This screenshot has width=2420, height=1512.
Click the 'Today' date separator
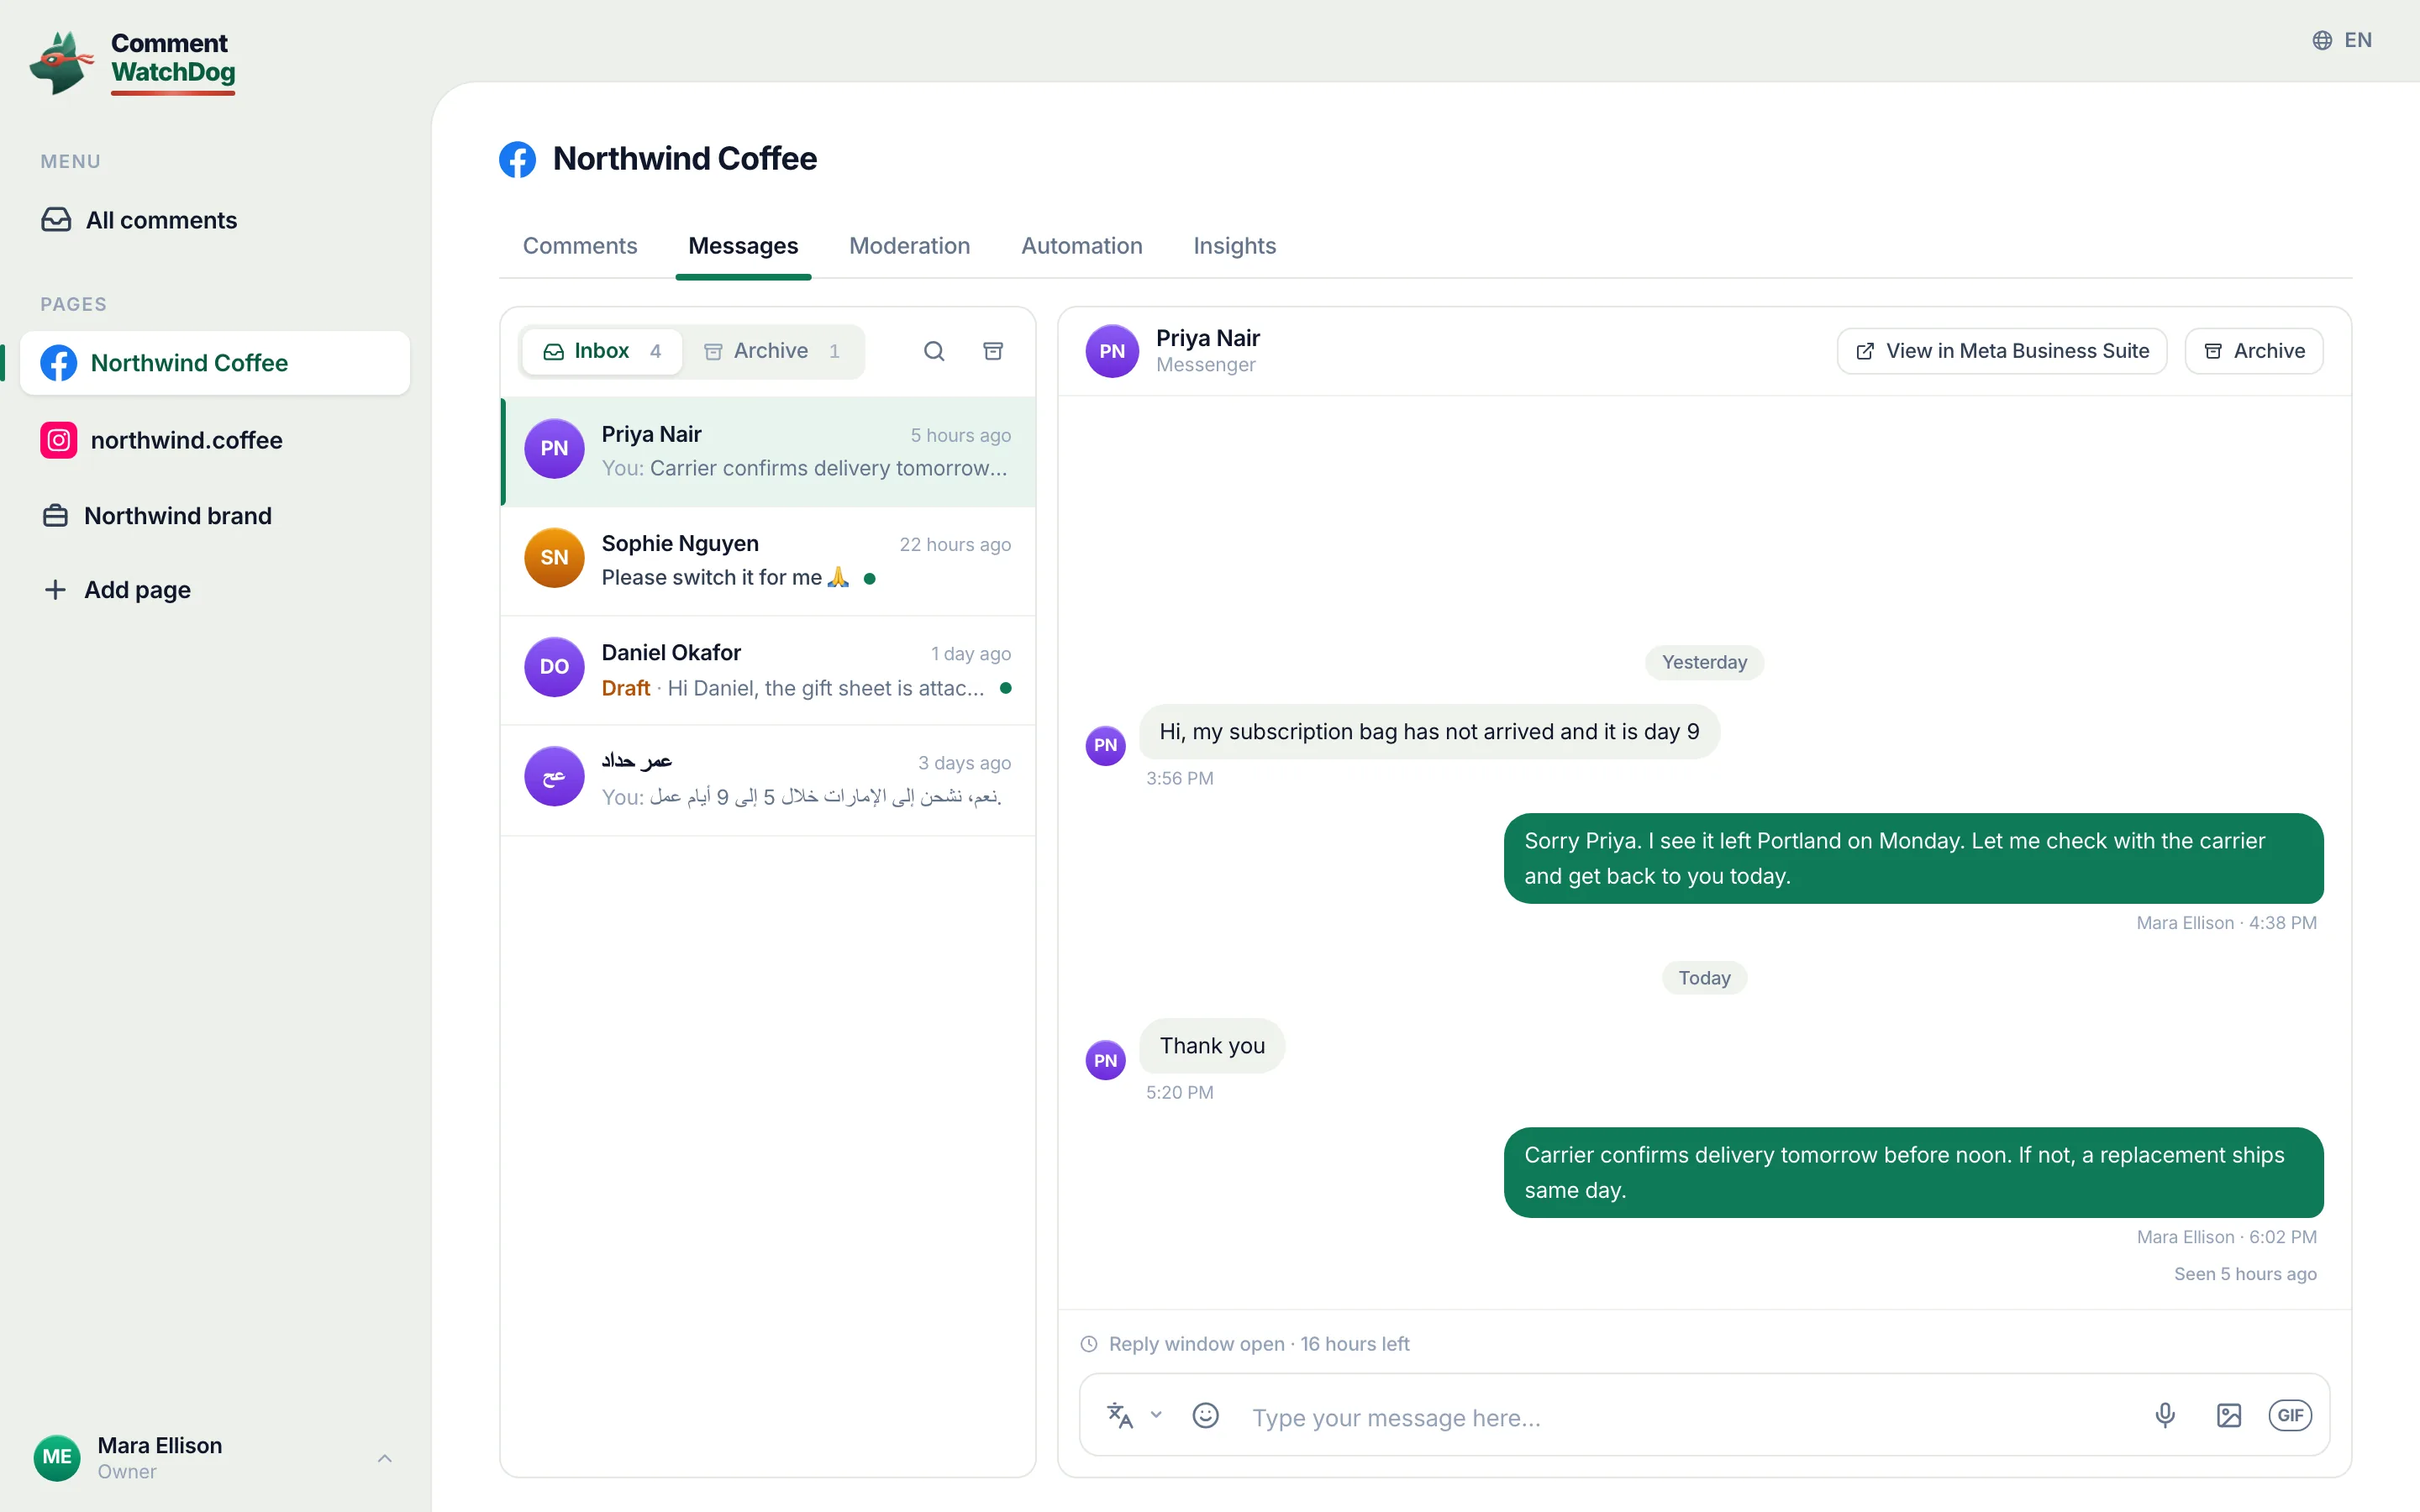tap(1704, 978)
